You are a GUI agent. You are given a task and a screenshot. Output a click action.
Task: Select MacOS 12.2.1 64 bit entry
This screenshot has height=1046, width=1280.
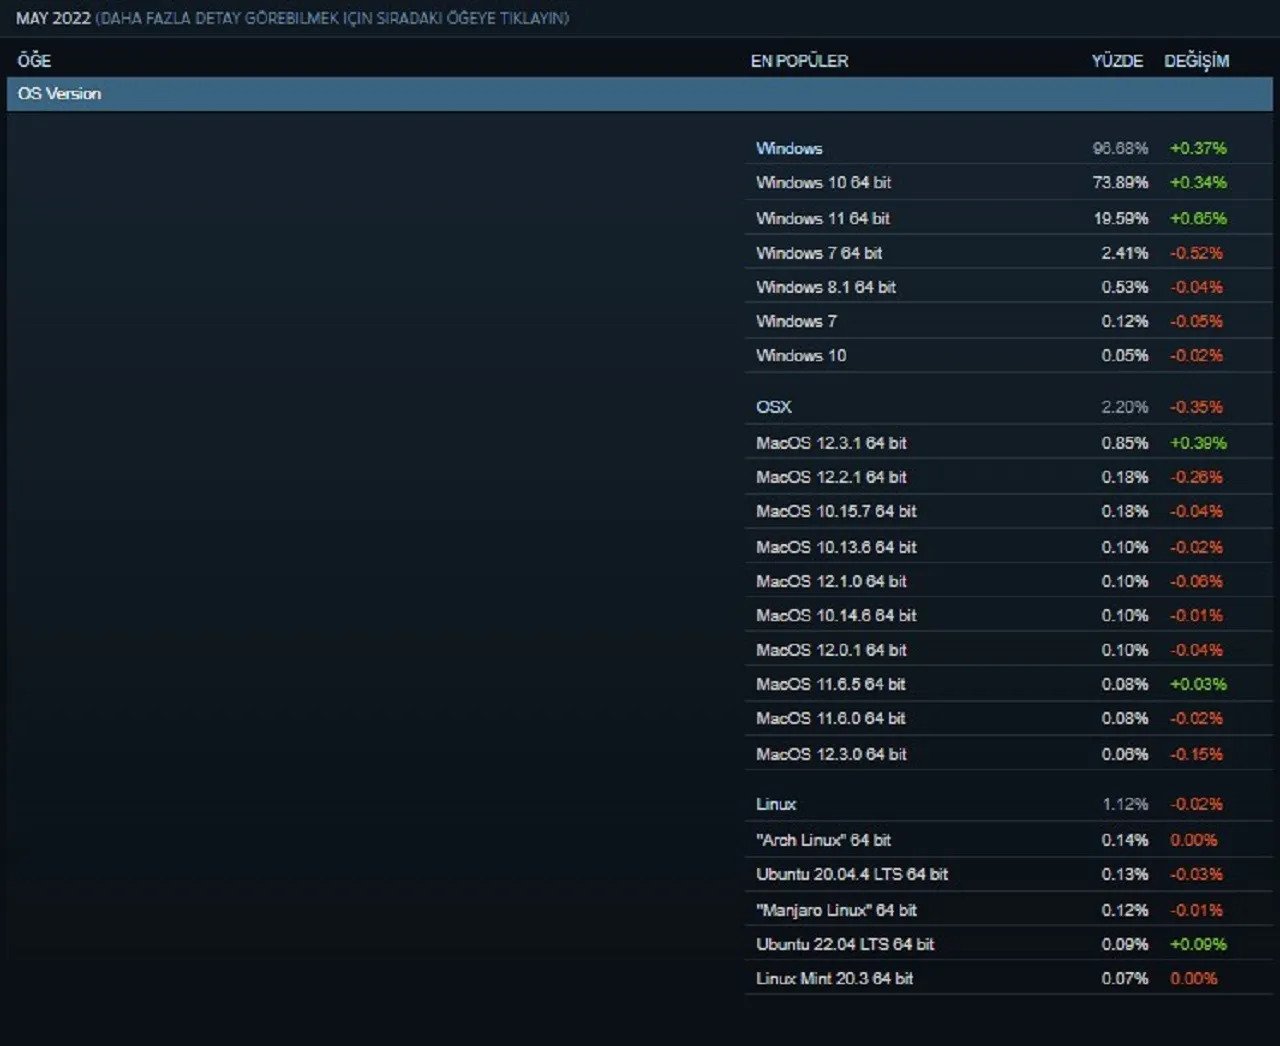point(1008,477)
